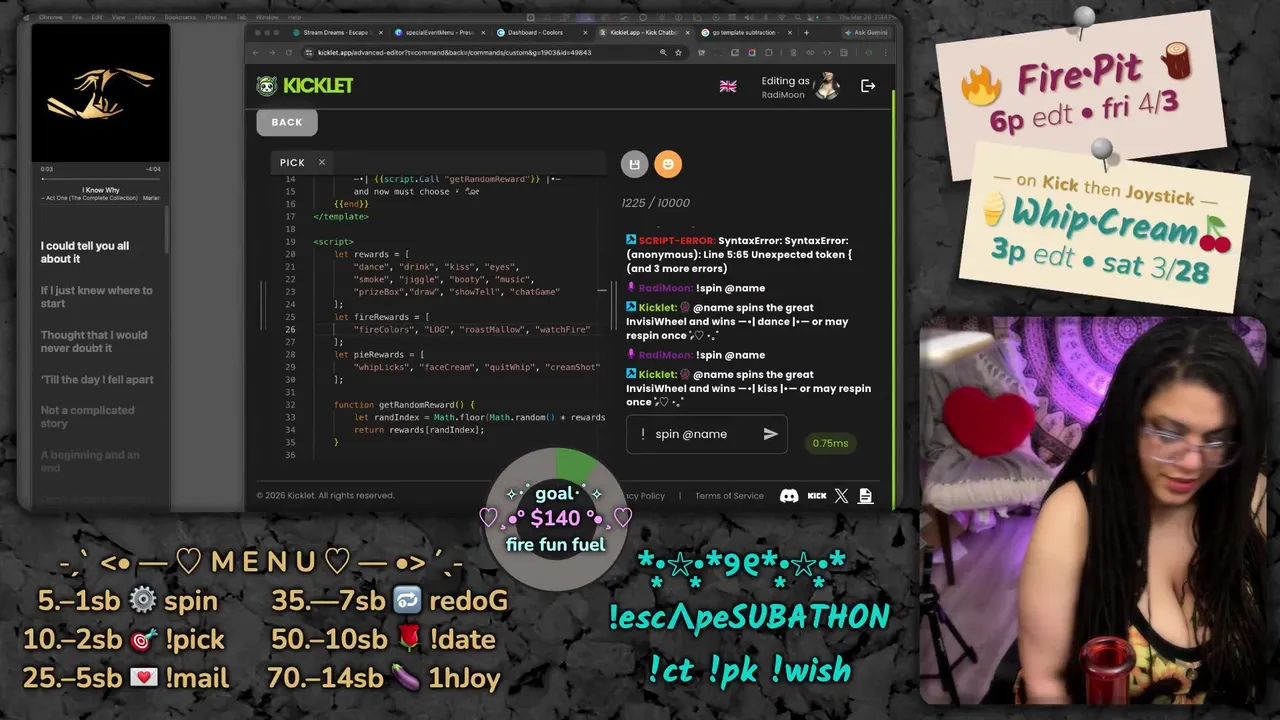Click code line 'let pieRewards = ['
Screen dimensions: 1280x720
[379, 355]
